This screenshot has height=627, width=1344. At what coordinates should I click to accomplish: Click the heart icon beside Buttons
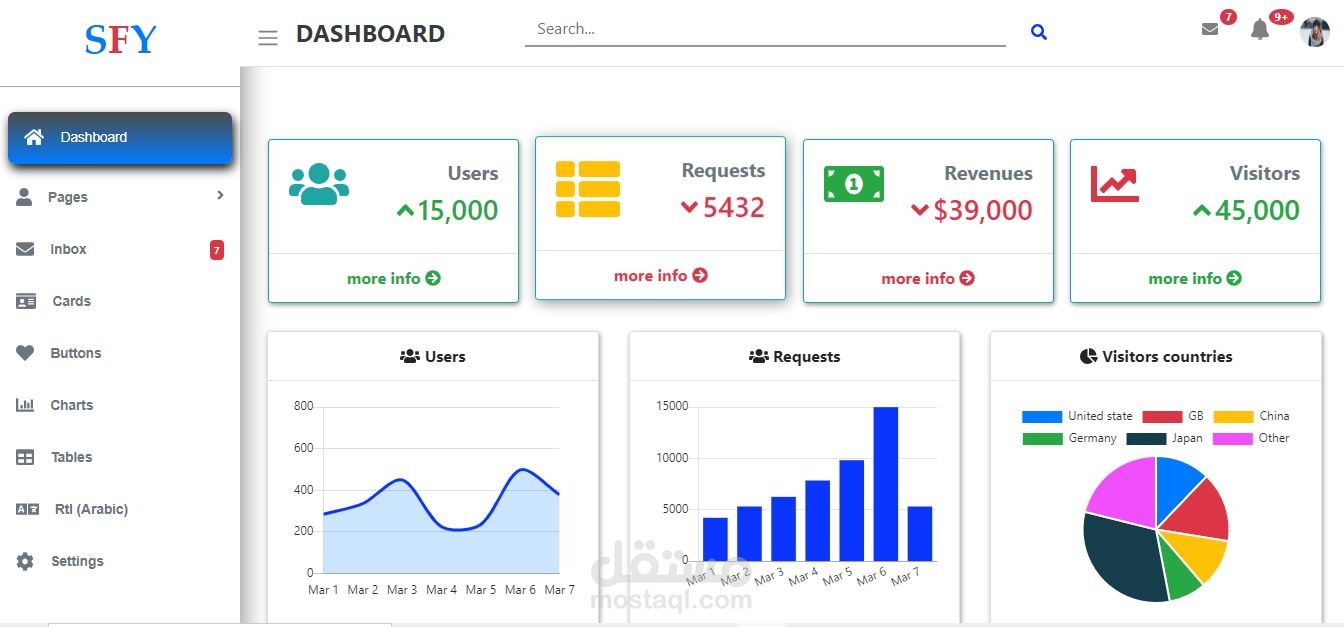pyautogui.click(x=25, y=353)
